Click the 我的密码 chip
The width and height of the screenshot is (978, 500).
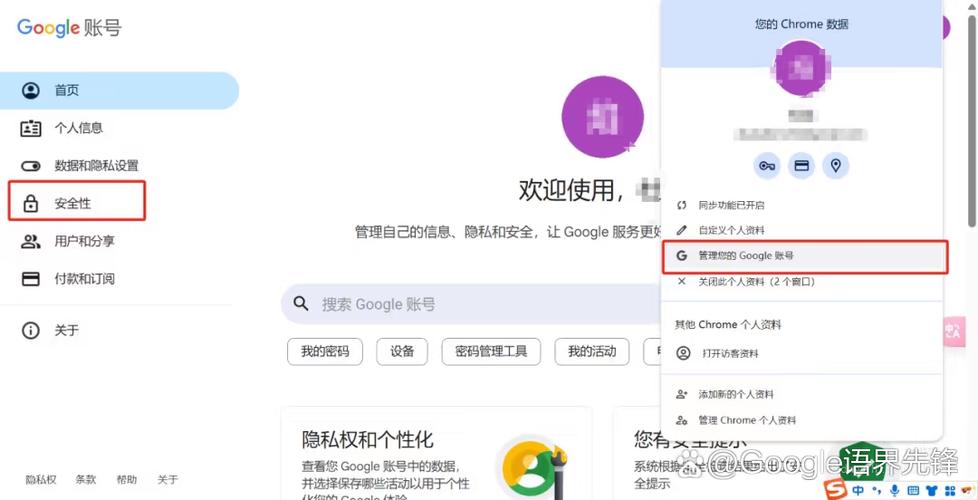pyautogui.click(x=324, y=352)
